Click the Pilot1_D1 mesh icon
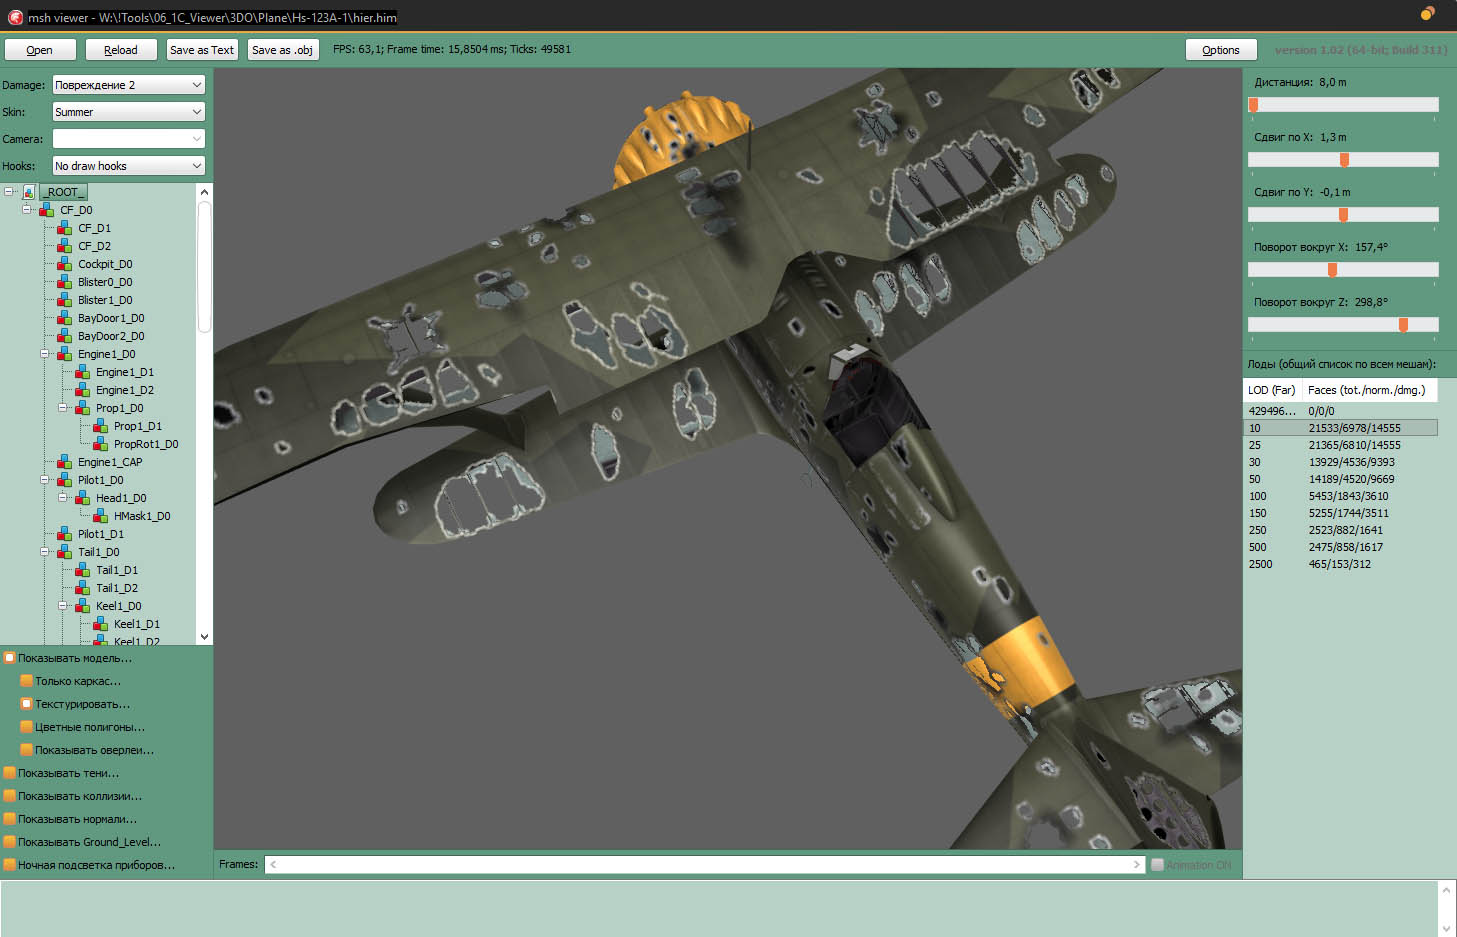The width and height of the screenshot is (1457, 937). pyautogui.click(x=64, y=534)
